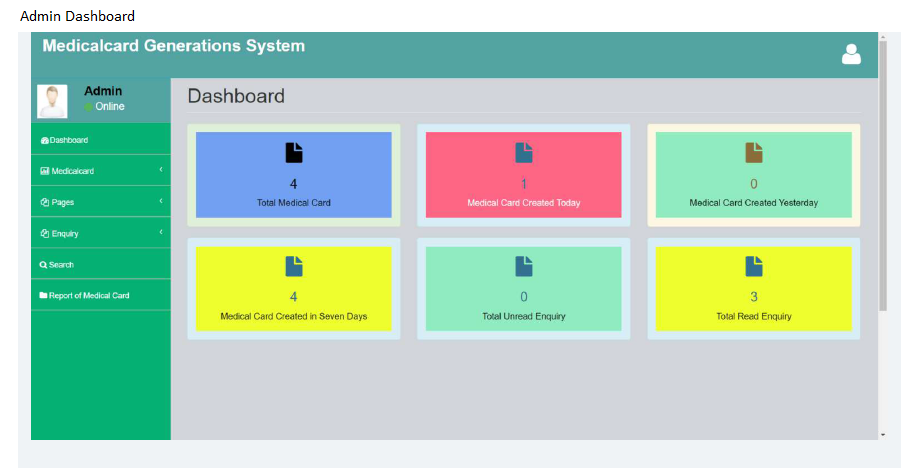
Task: Open the Medical Card Created Today link
Action: [523, 202]
